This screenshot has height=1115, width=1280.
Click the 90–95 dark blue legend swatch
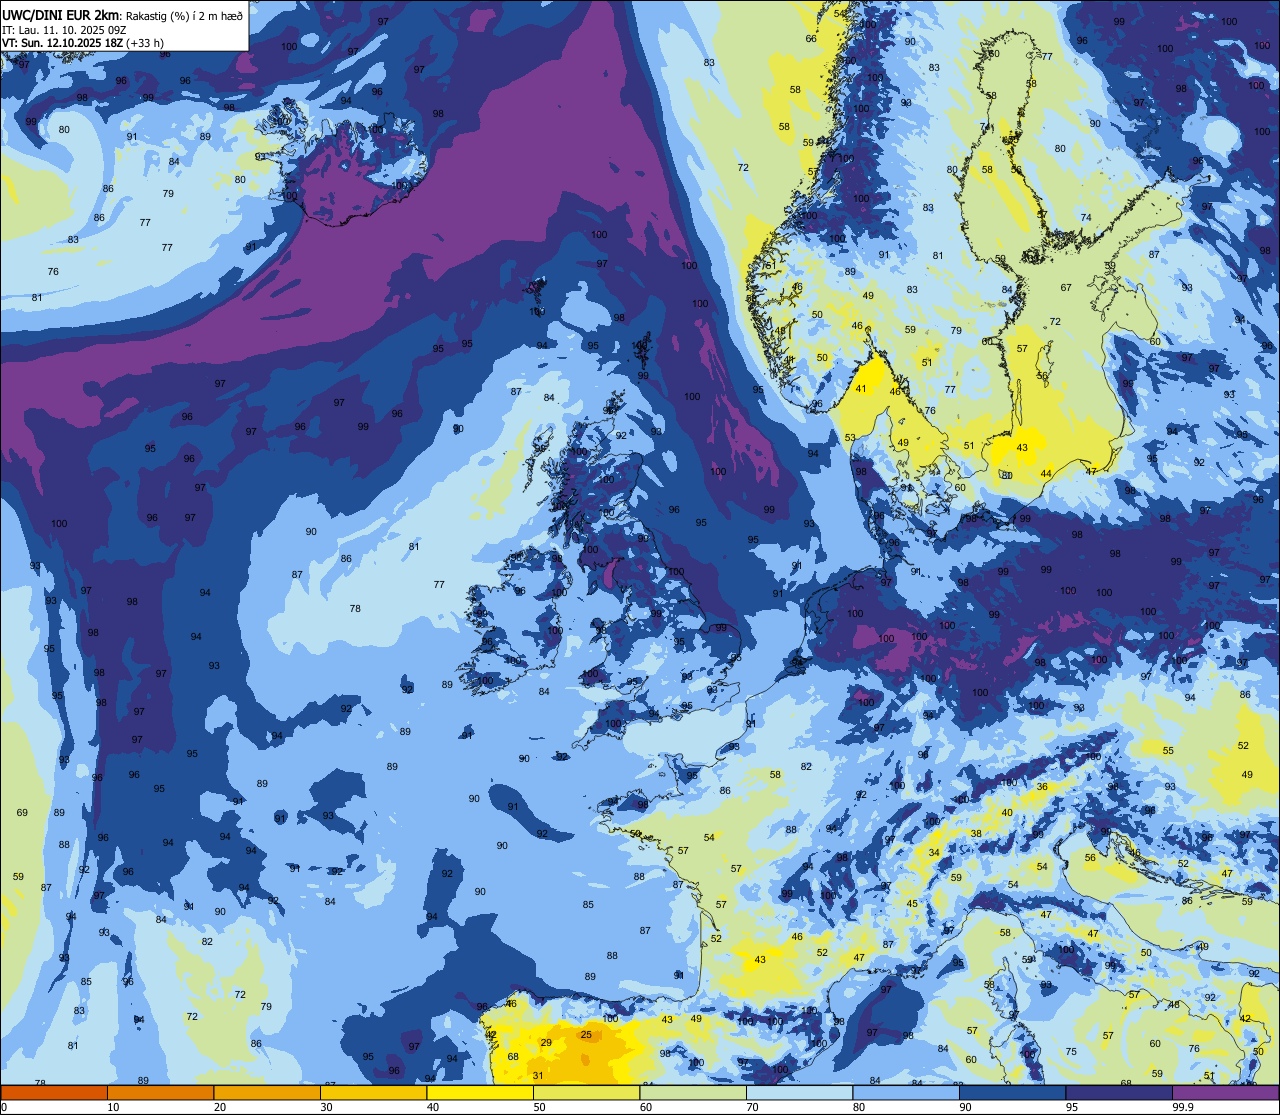tap(1012, 1092)
